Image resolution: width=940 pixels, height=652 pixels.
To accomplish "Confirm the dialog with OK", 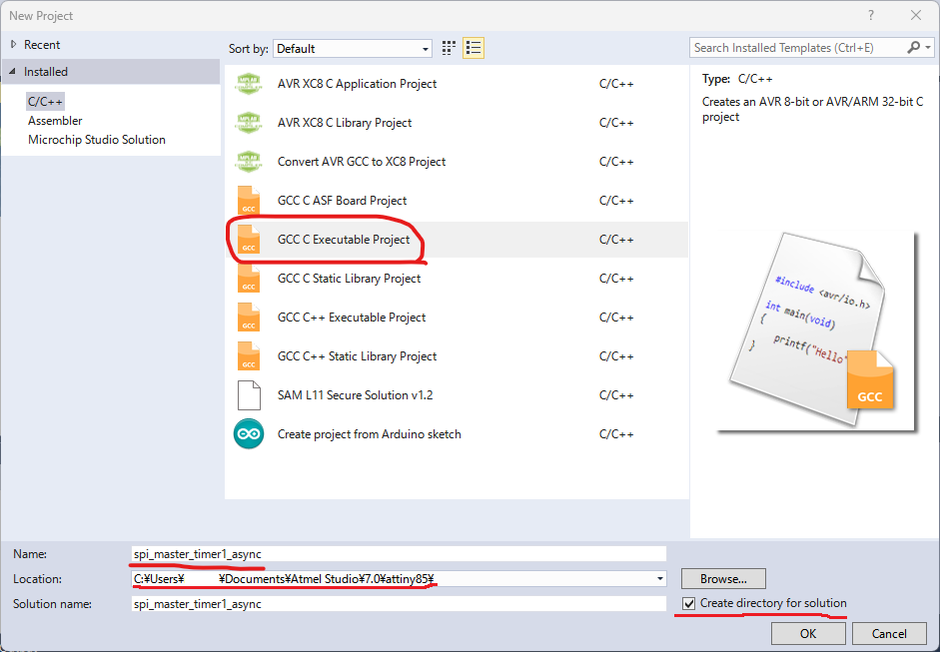I will click(x=808, y=633).
